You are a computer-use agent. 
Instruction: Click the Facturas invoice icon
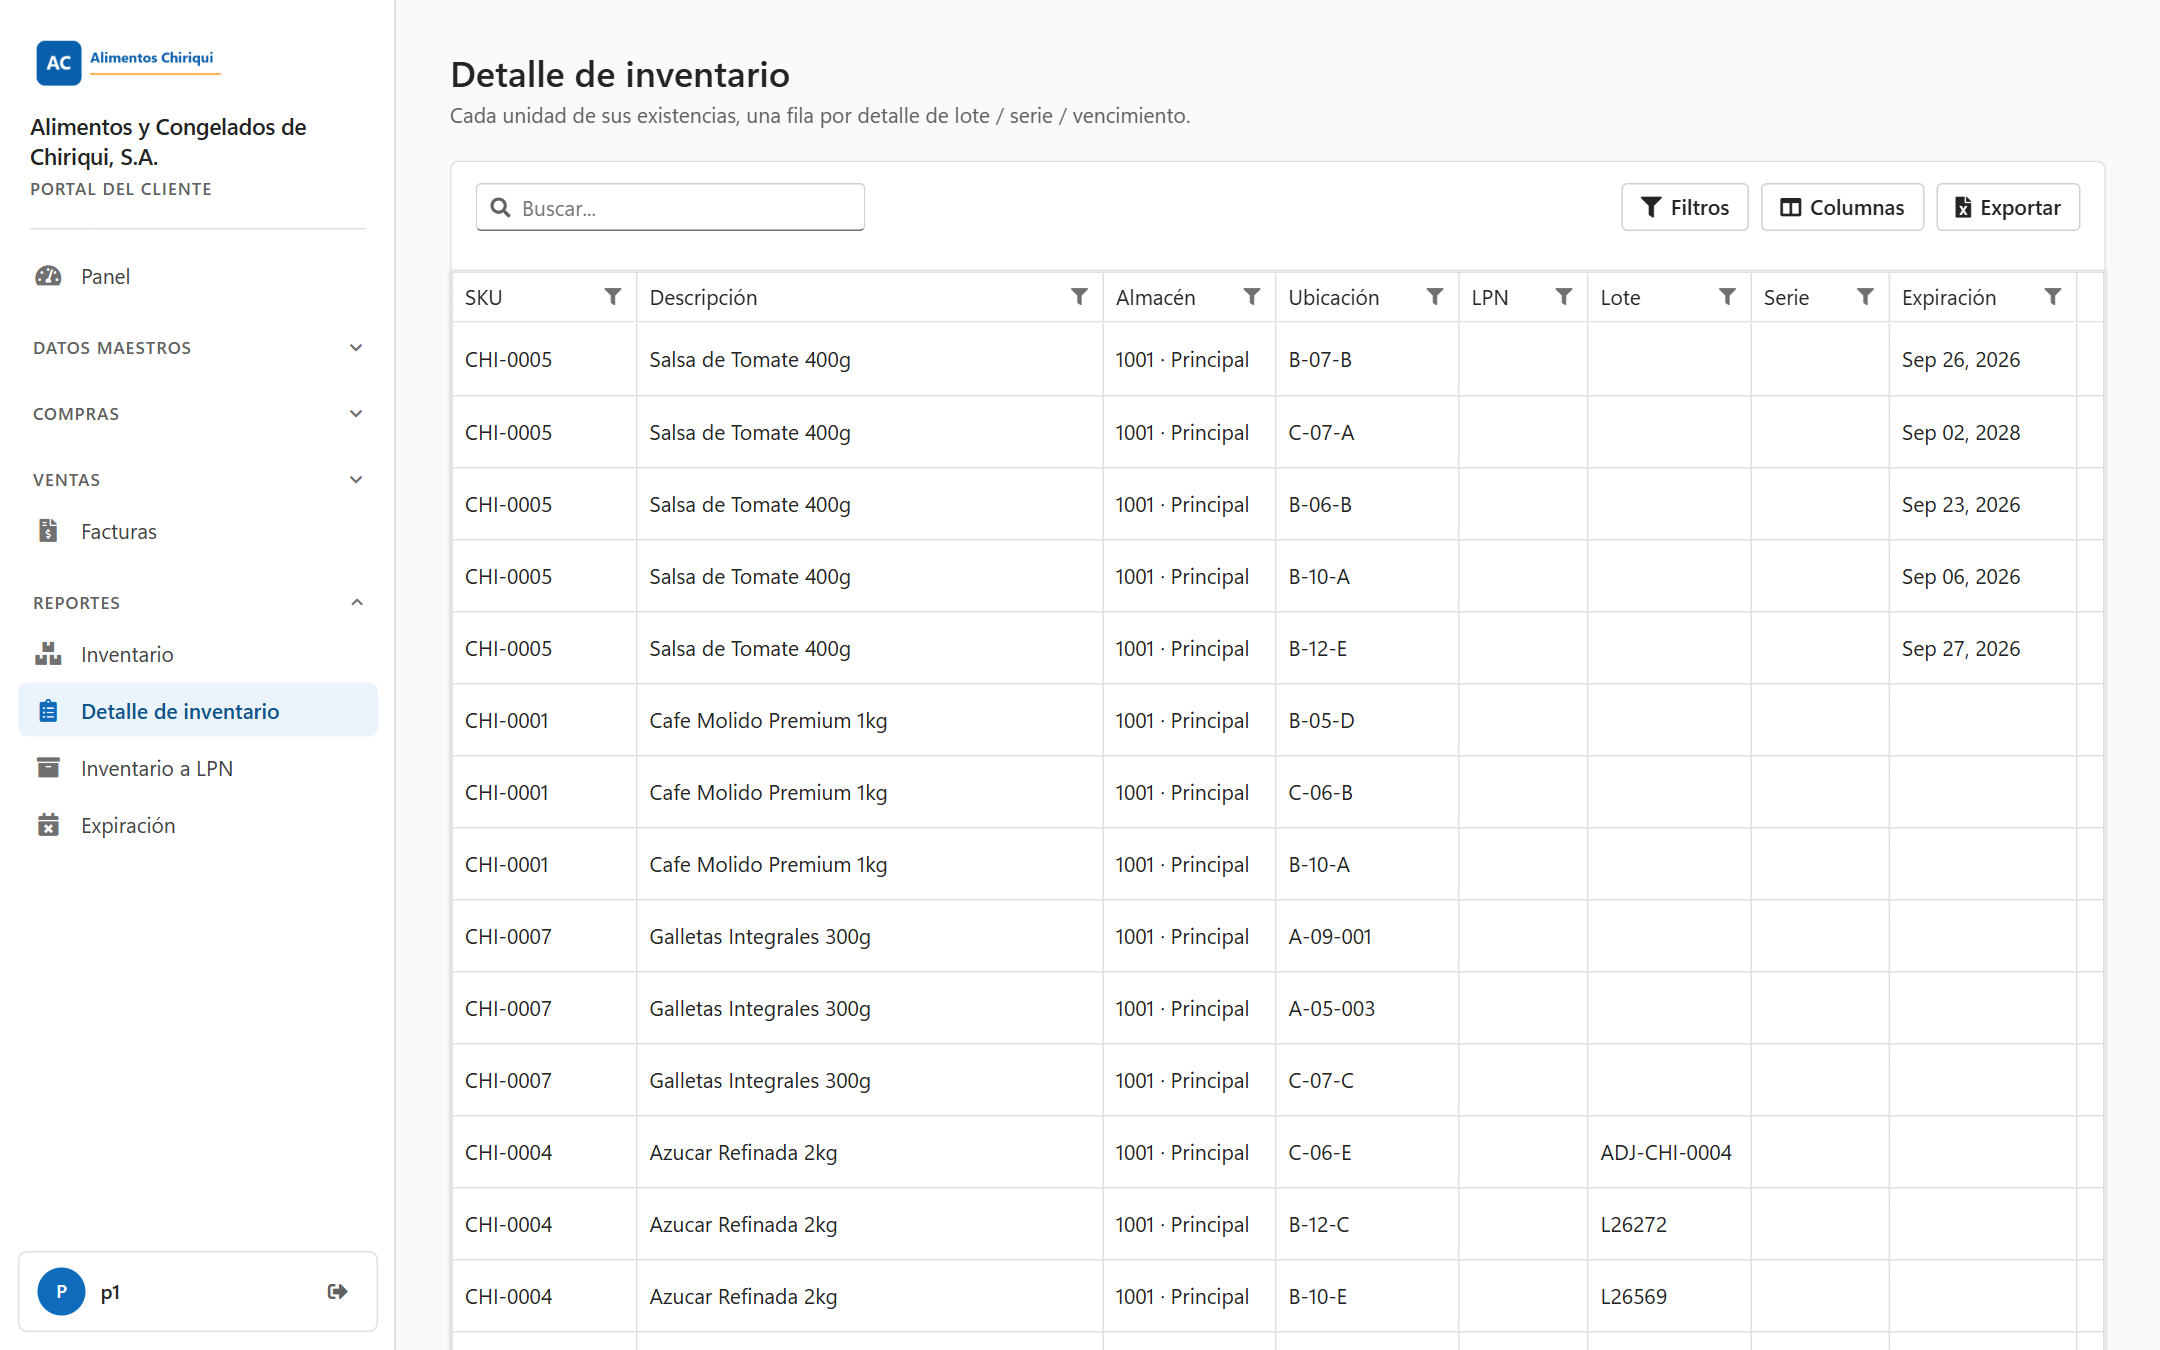click(48, 531)
